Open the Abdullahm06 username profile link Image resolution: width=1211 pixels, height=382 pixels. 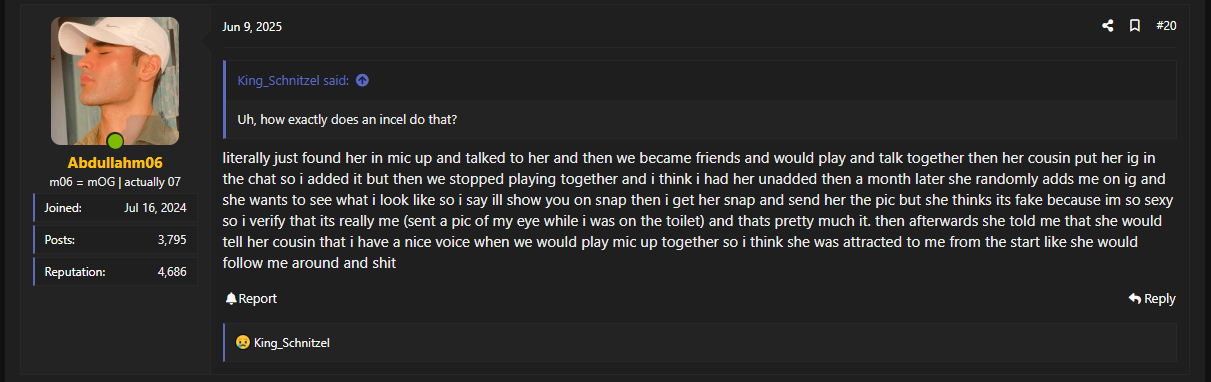coord(115,162)
